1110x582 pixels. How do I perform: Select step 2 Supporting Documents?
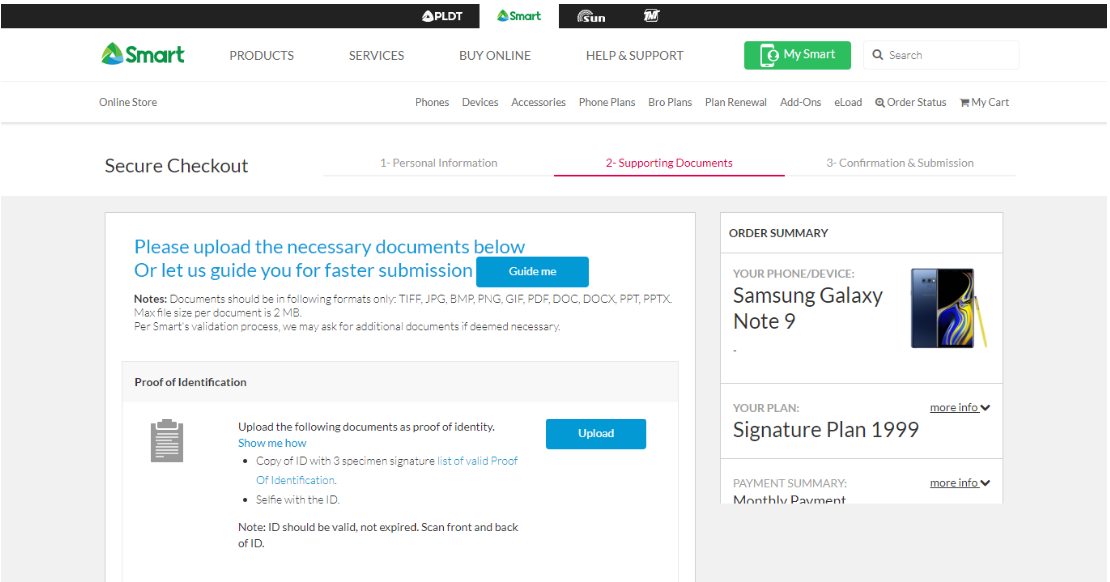669,163
